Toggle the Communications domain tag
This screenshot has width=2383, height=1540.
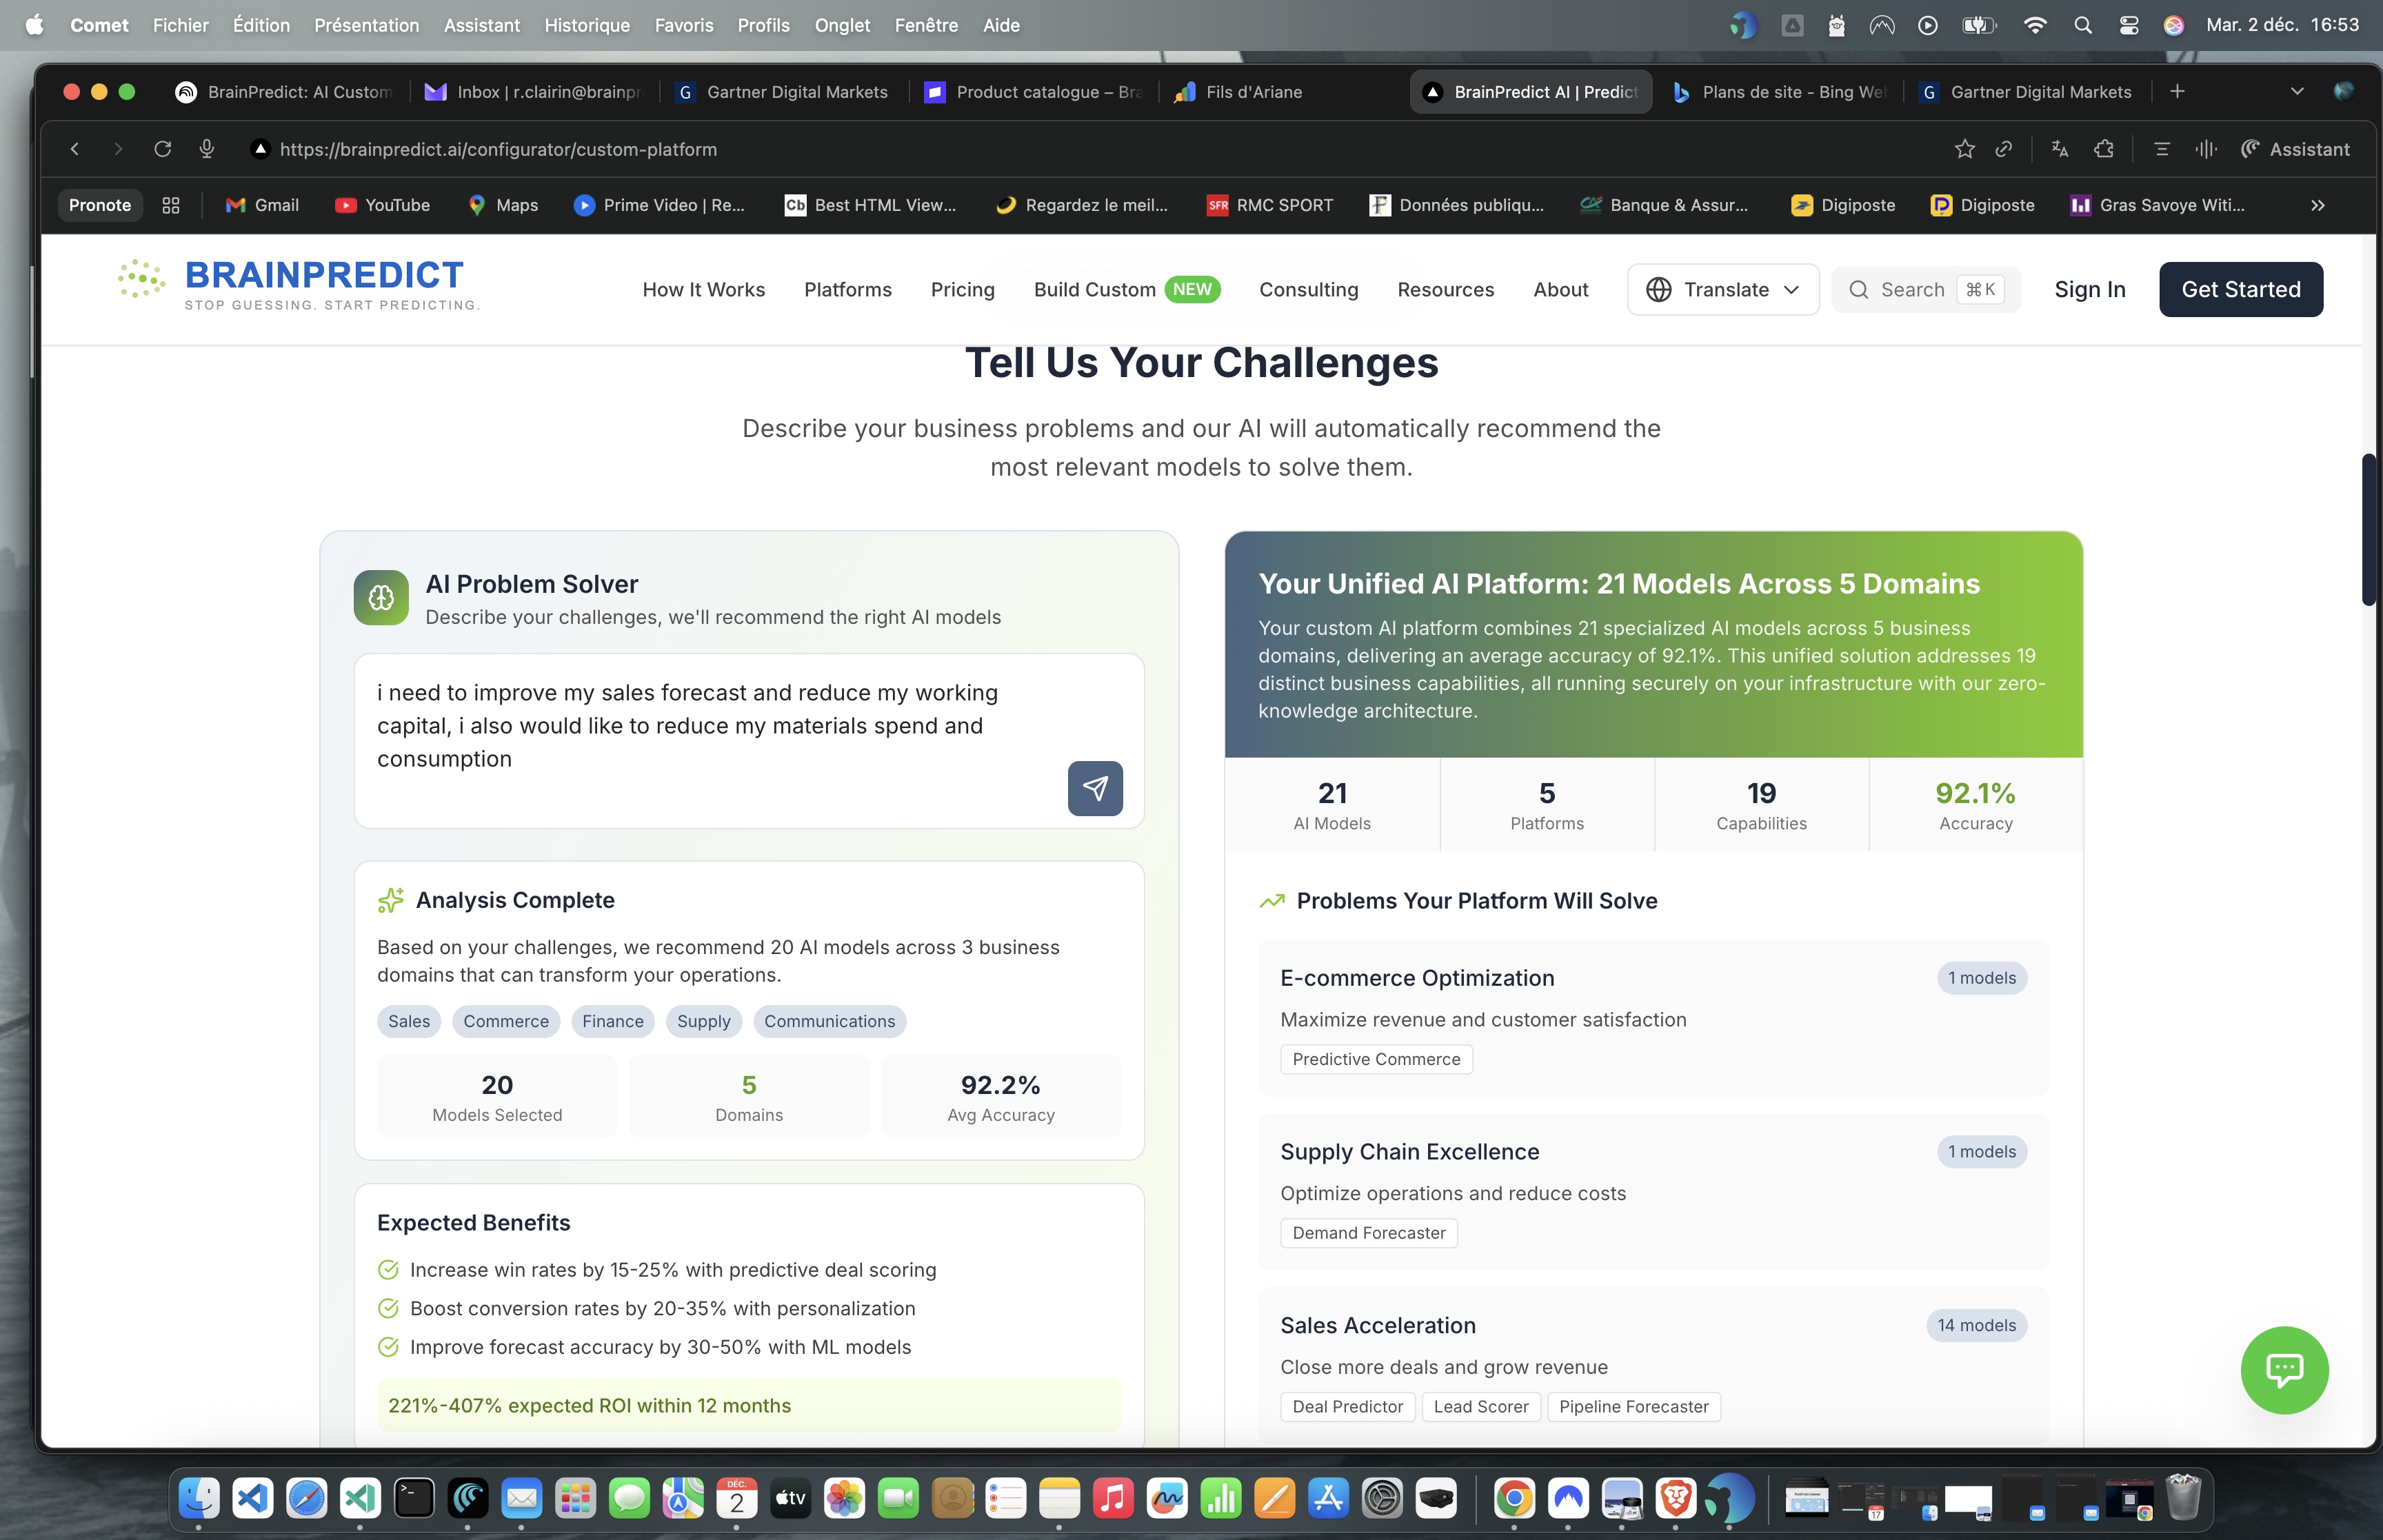(829, 1021)
